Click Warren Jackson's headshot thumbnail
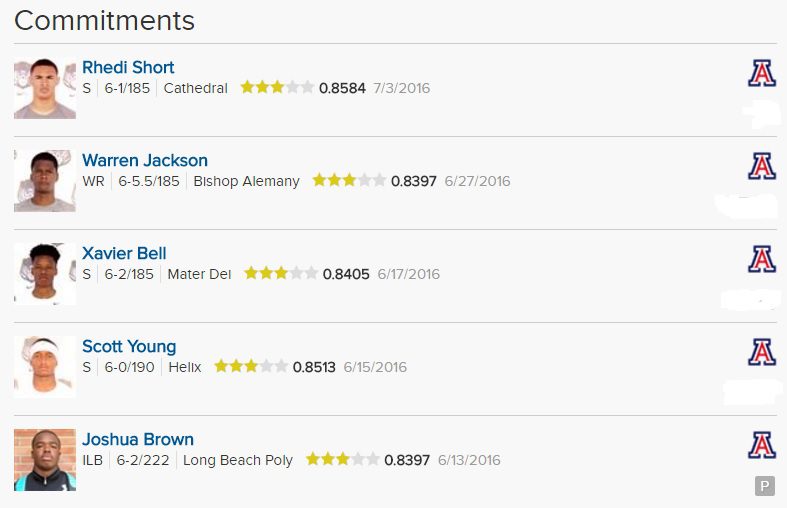The image size is (787, 508). [x=45, y=181]
